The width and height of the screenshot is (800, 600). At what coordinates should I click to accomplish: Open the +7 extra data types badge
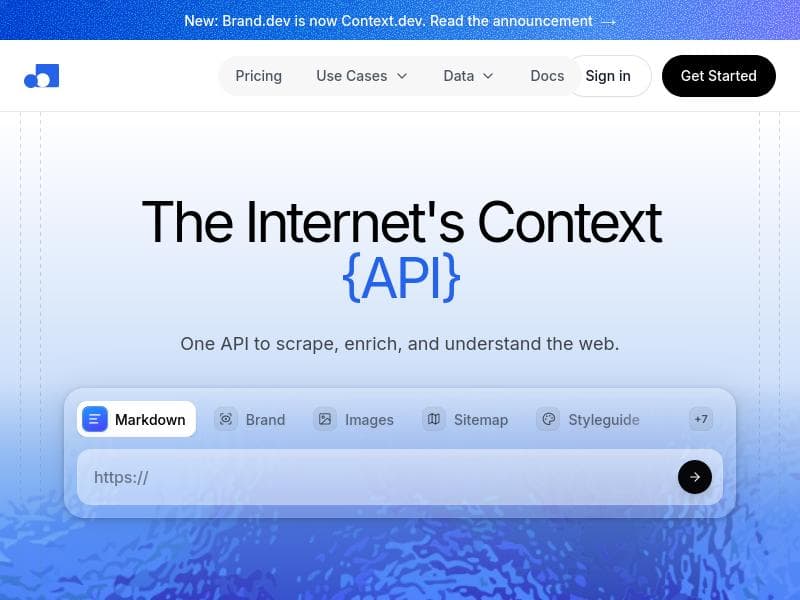point(701,419)
